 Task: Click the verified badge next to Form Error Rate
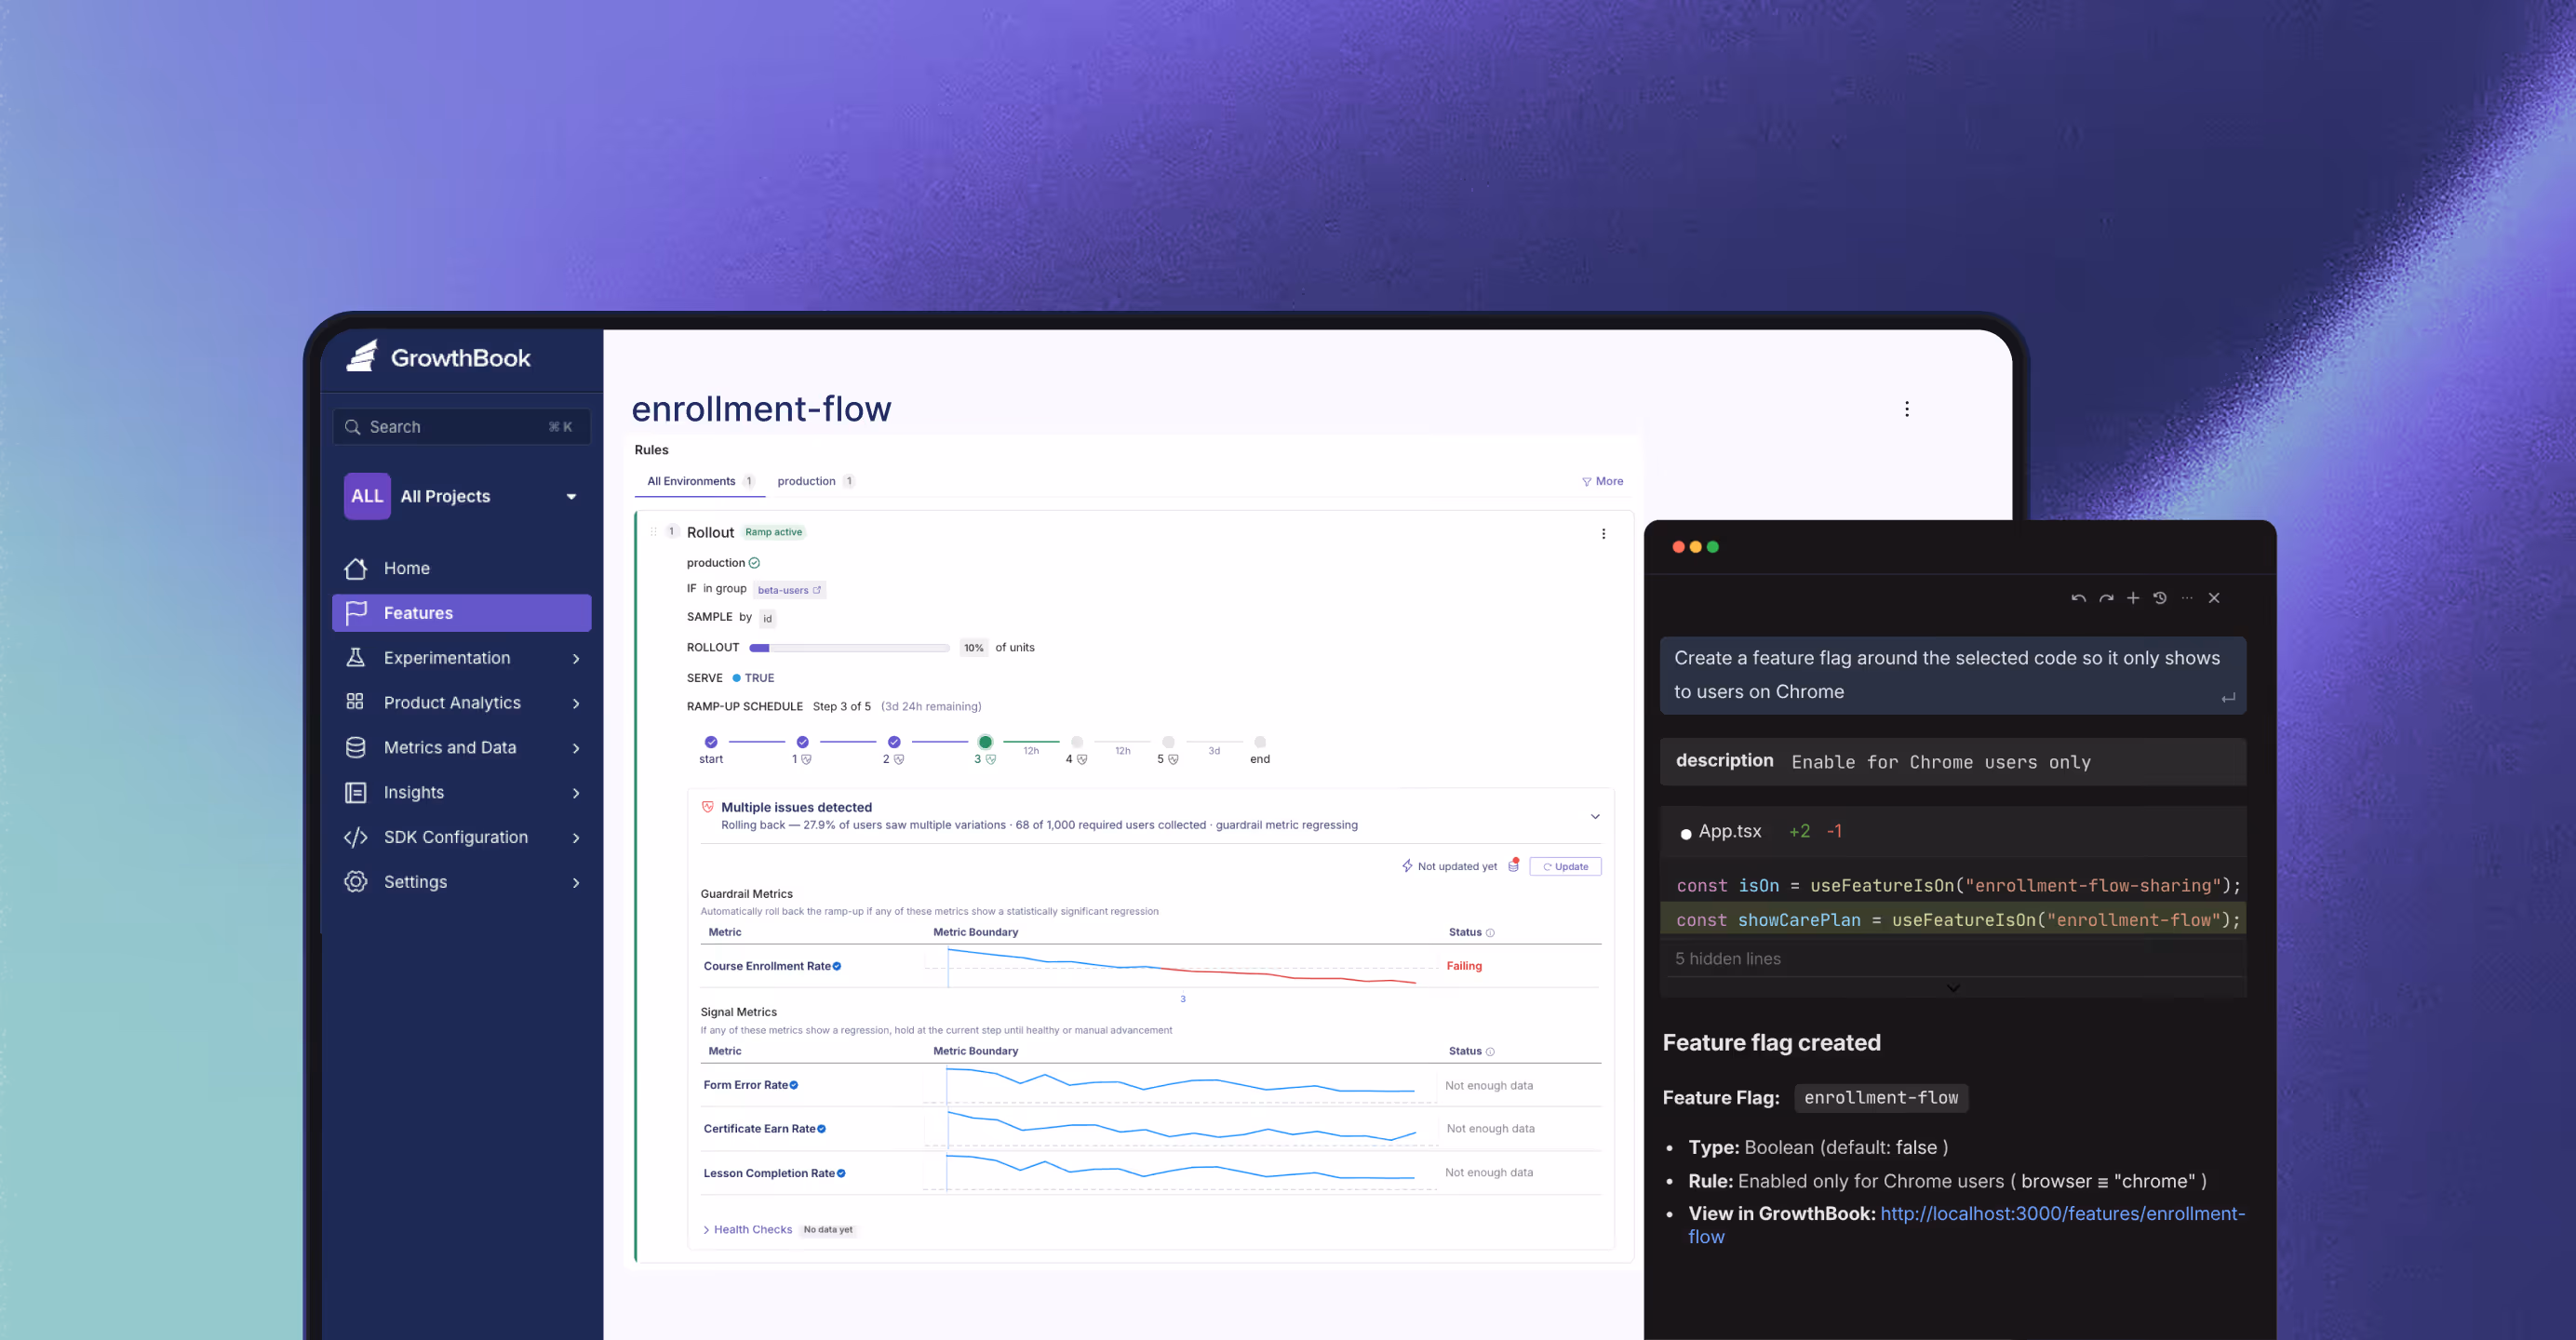pos(794,1085)
